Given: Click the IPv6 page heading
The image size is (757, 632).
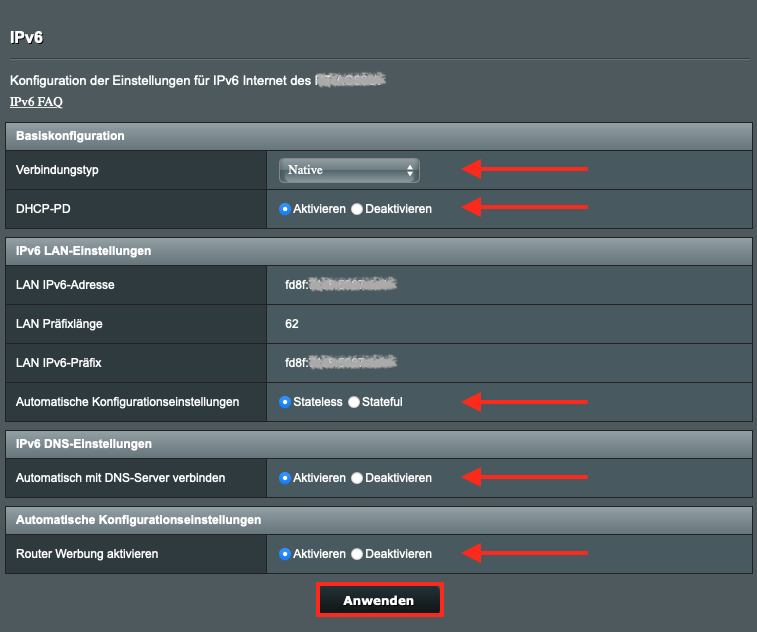Looking at the screenshot, I should 26,38.
